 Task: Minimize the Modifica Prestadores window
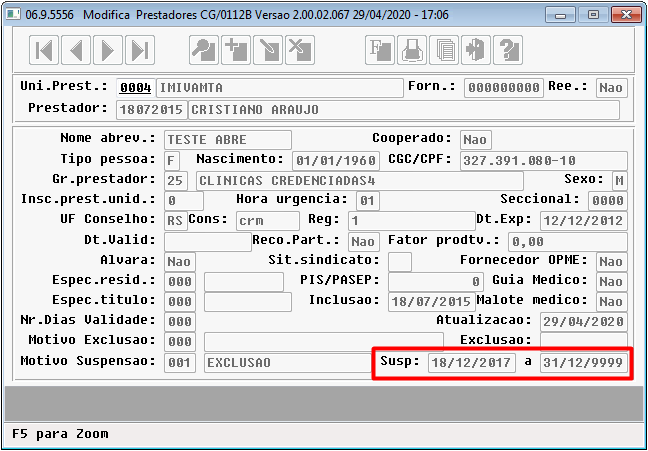click(561, 15)
